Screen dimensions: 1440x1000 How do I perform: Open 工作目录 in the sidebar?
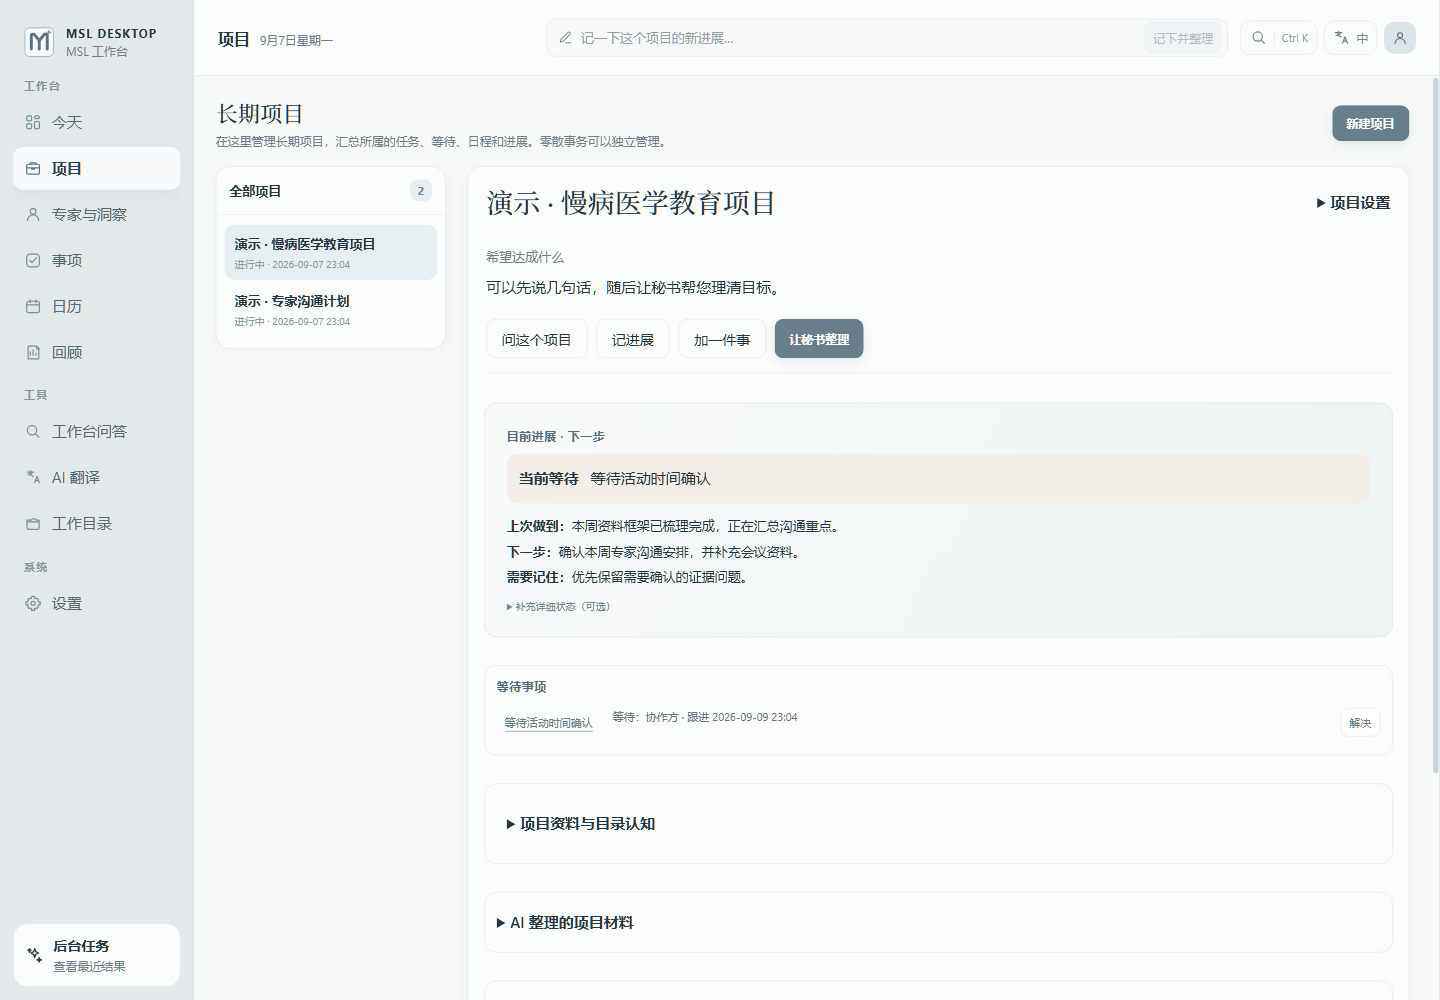pyautogui.click(x=97, y=523)
